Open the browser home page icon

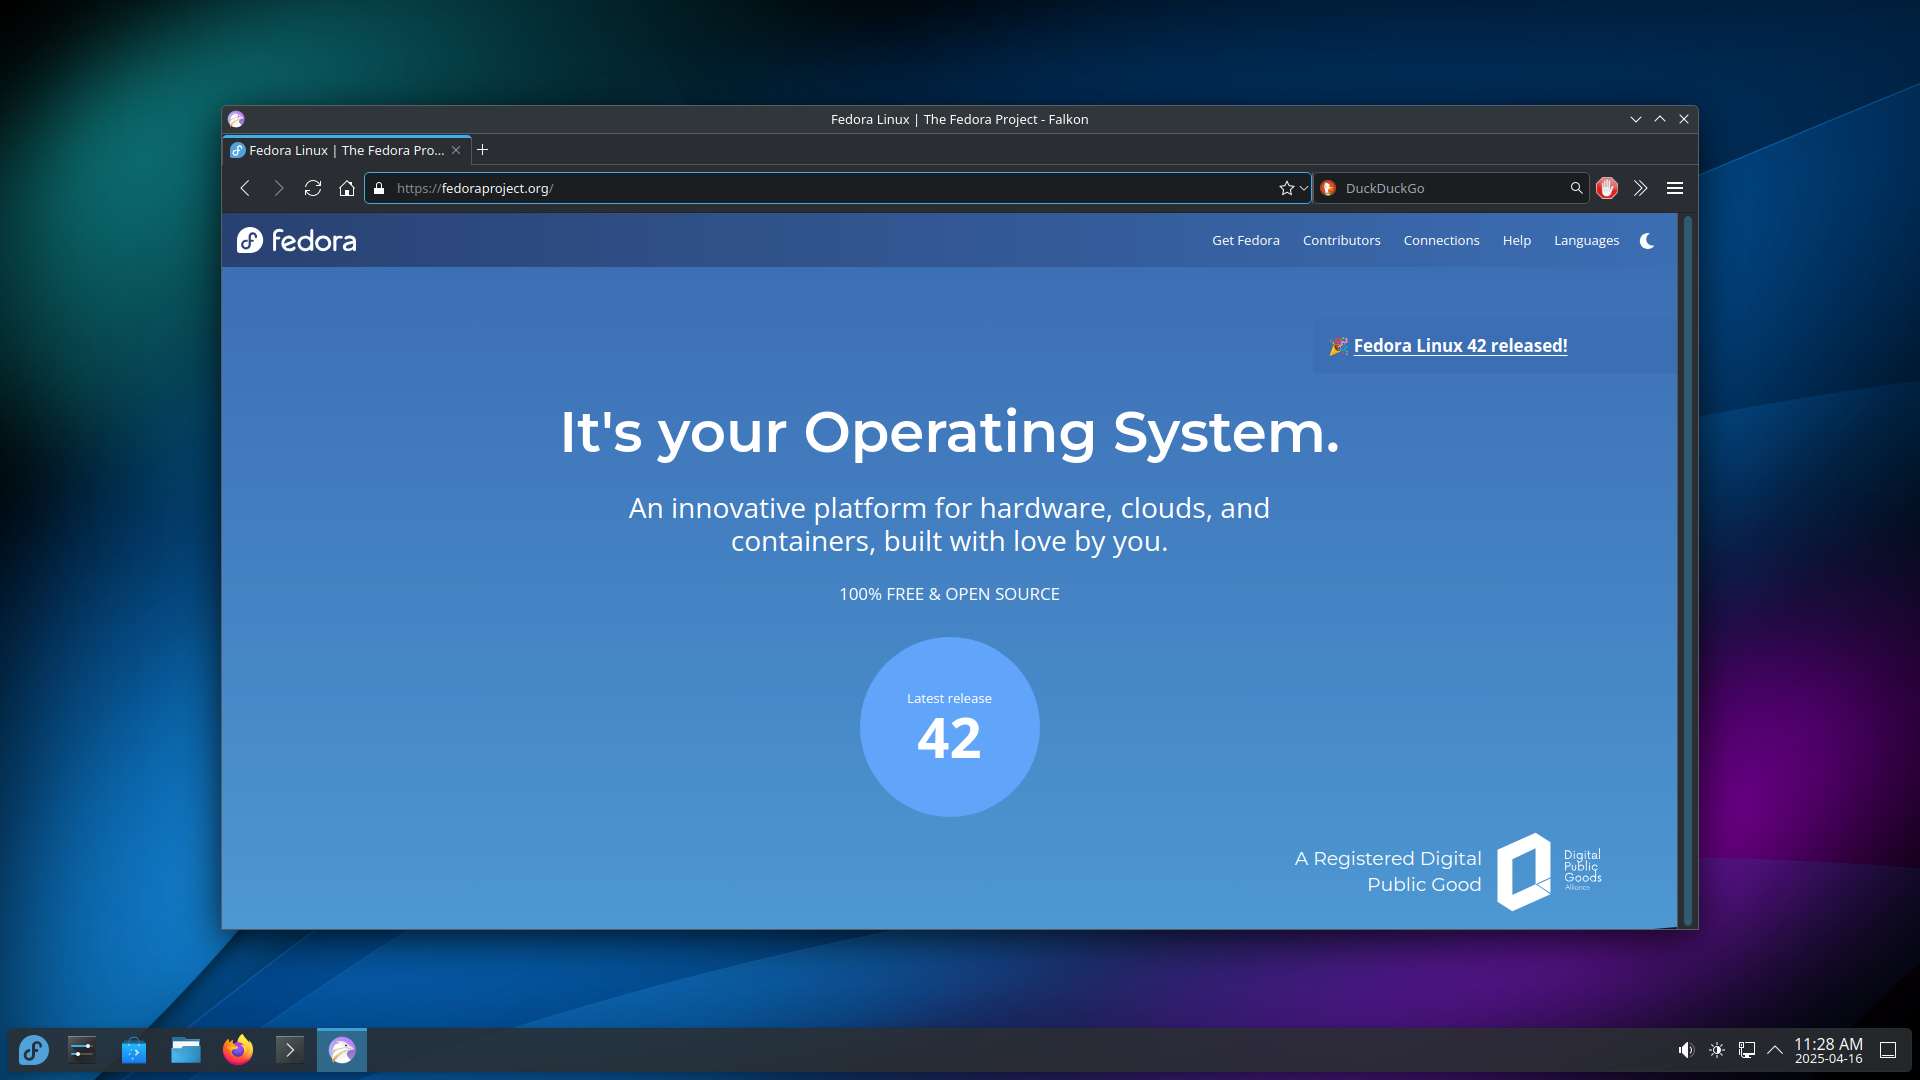click(347, 188)
